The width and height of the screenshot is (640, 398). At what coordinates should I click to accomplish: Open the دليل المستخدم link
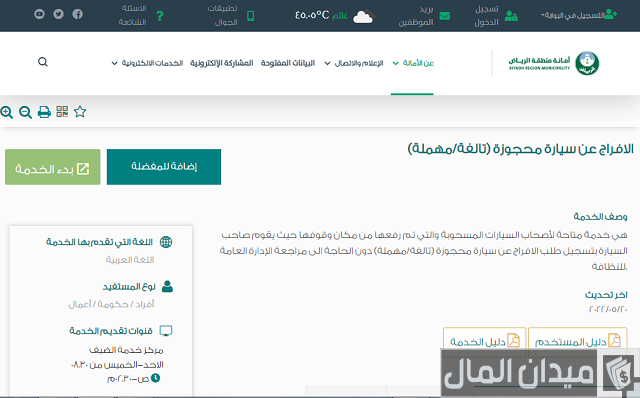(578, 341)
